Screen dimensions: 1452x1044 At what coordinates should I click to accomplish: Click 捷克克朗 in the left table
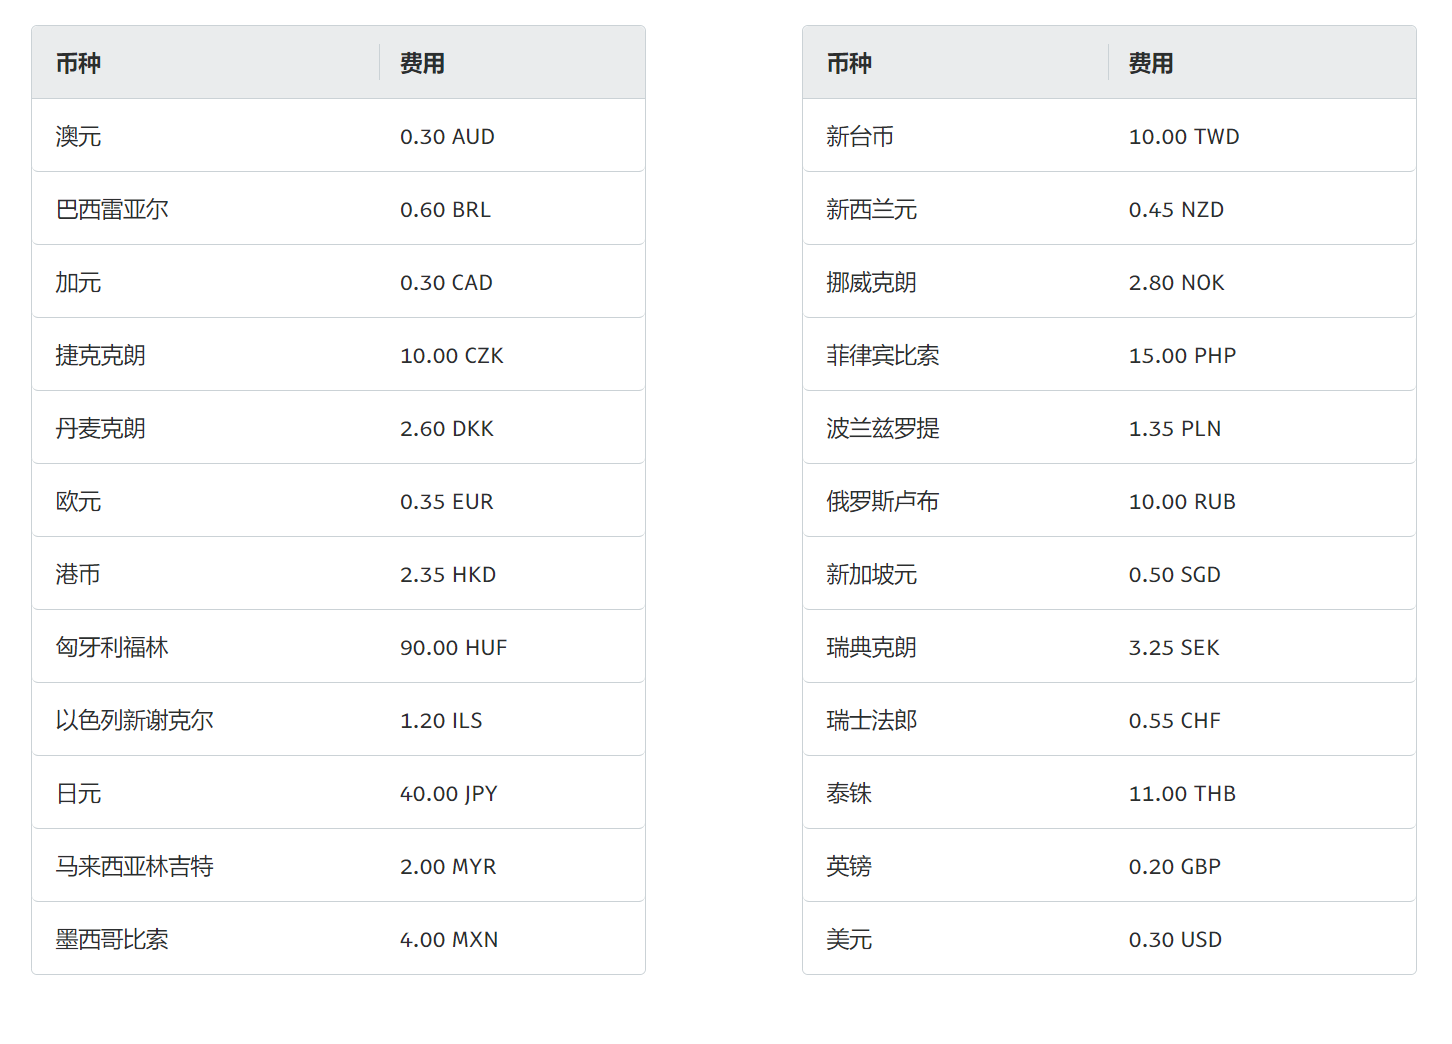tap(101, 355)
